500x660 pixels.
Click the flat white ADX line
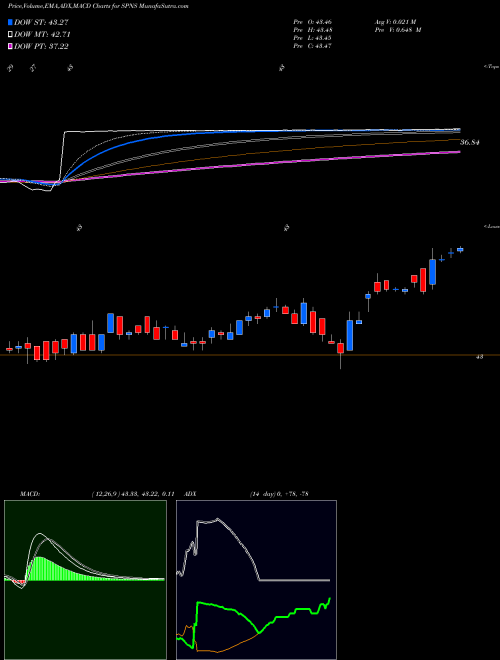click(x=295, y=580)
